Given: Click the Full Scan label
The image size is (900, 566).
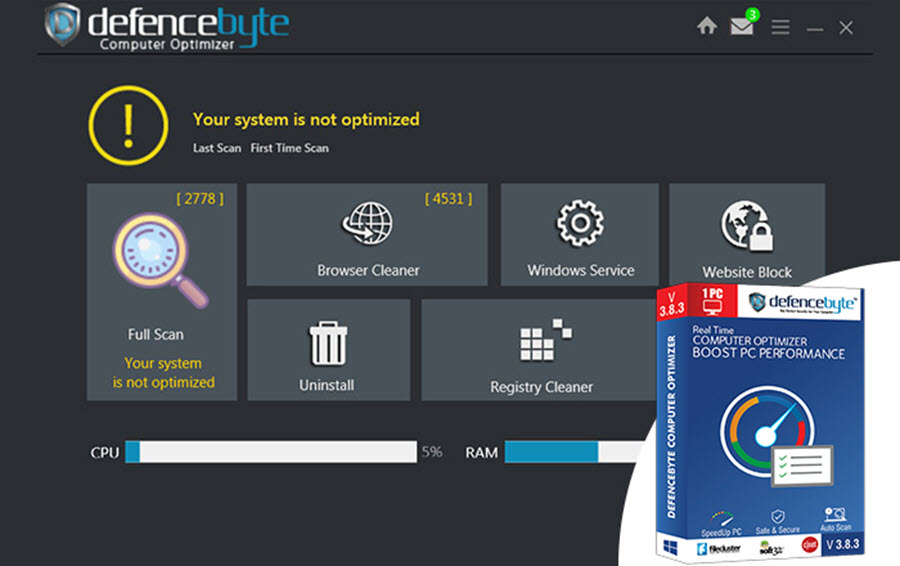Looking at the screenshot, I should click(156, 335).
